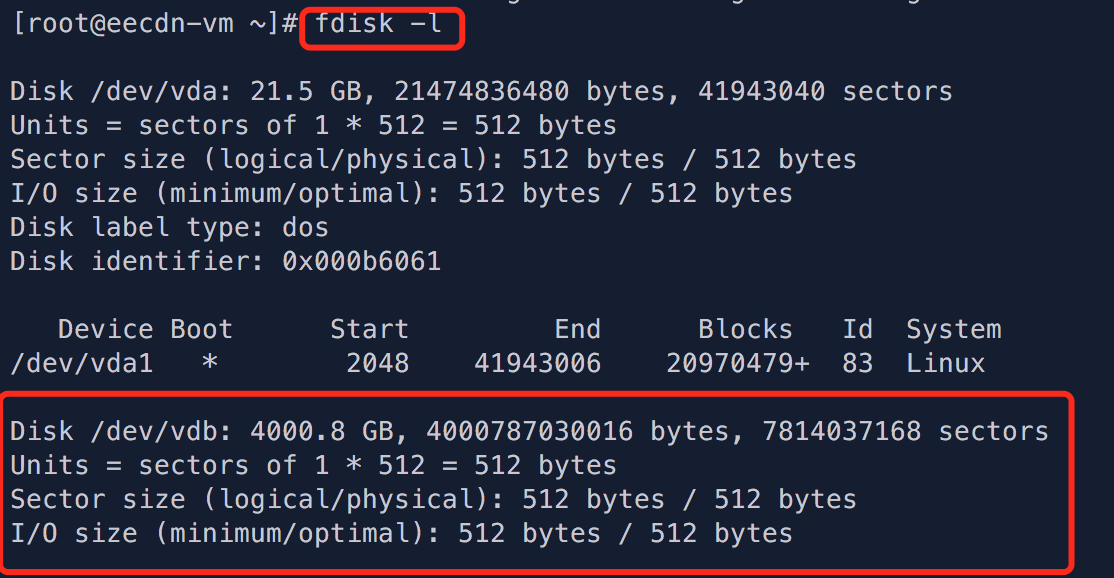Screen dimensions: 1114x578
Task: Click the 7814037168 sectors value
Action: 905,432
